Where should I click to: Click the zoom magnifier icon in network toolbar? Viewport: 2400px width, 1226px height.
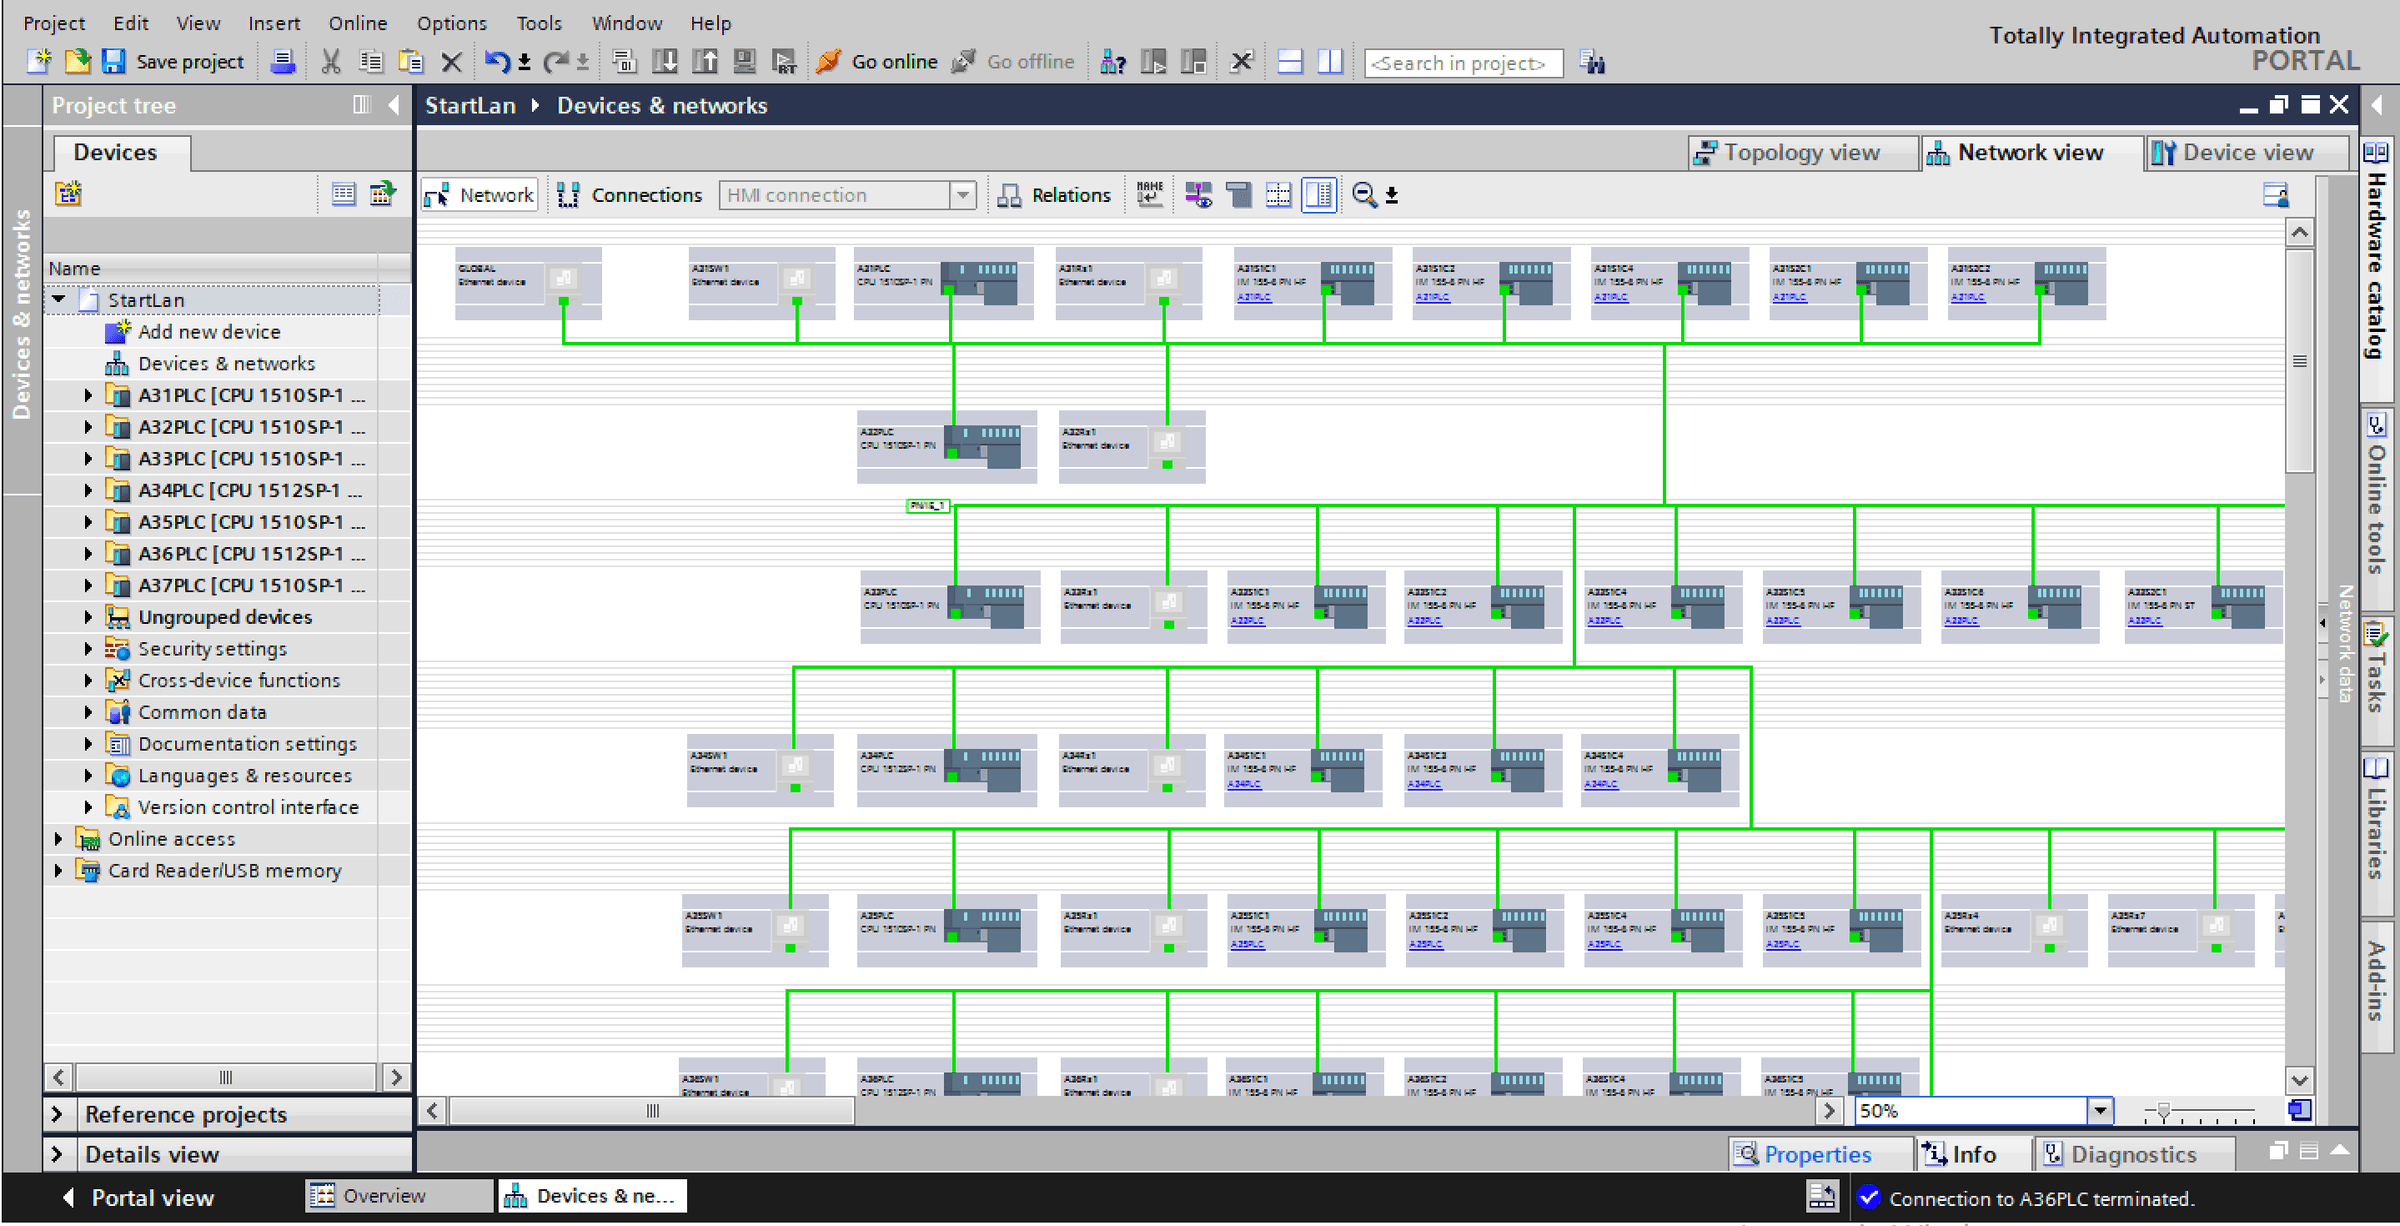(x=1364, y=194)
